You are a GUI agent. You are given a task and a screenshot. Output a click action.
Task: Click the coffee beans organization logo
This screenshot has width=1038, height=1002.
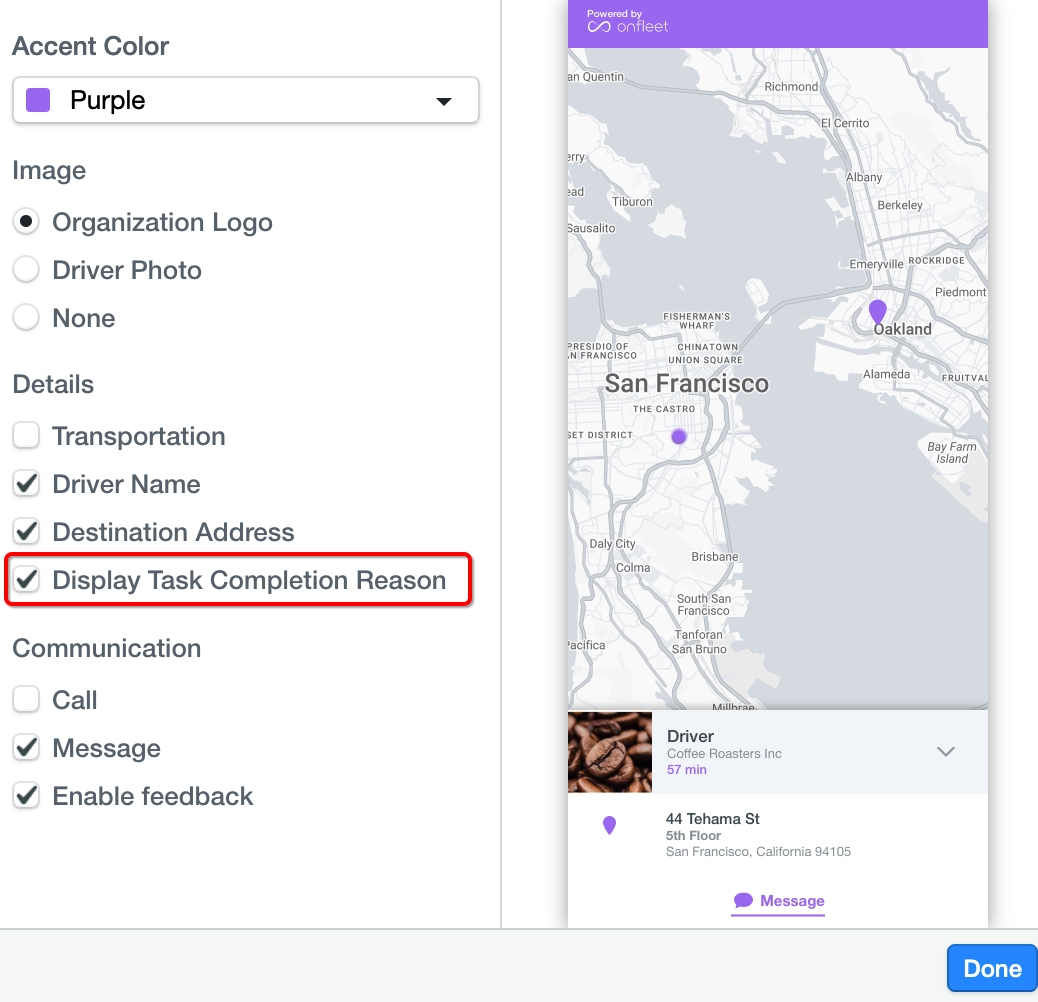610,752
